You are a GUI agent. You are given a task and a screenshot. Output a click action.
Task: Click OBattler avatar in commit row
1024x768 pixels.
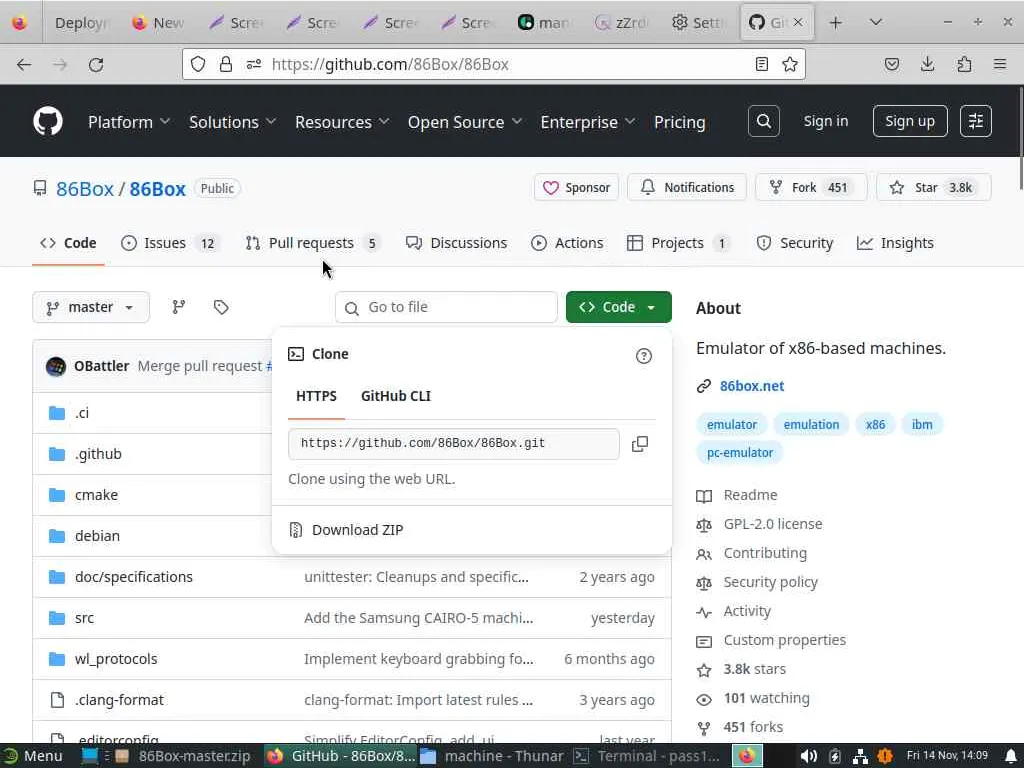click(56, 366)
